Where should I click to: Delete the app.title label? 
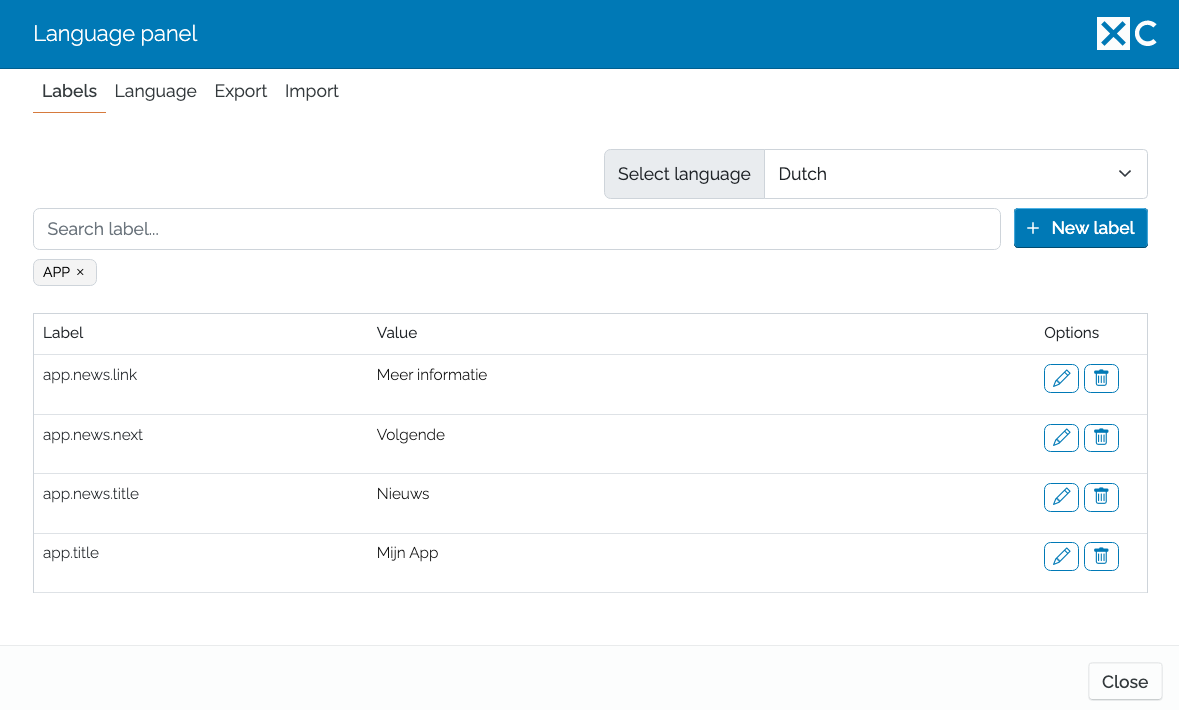click(1101, 557)
